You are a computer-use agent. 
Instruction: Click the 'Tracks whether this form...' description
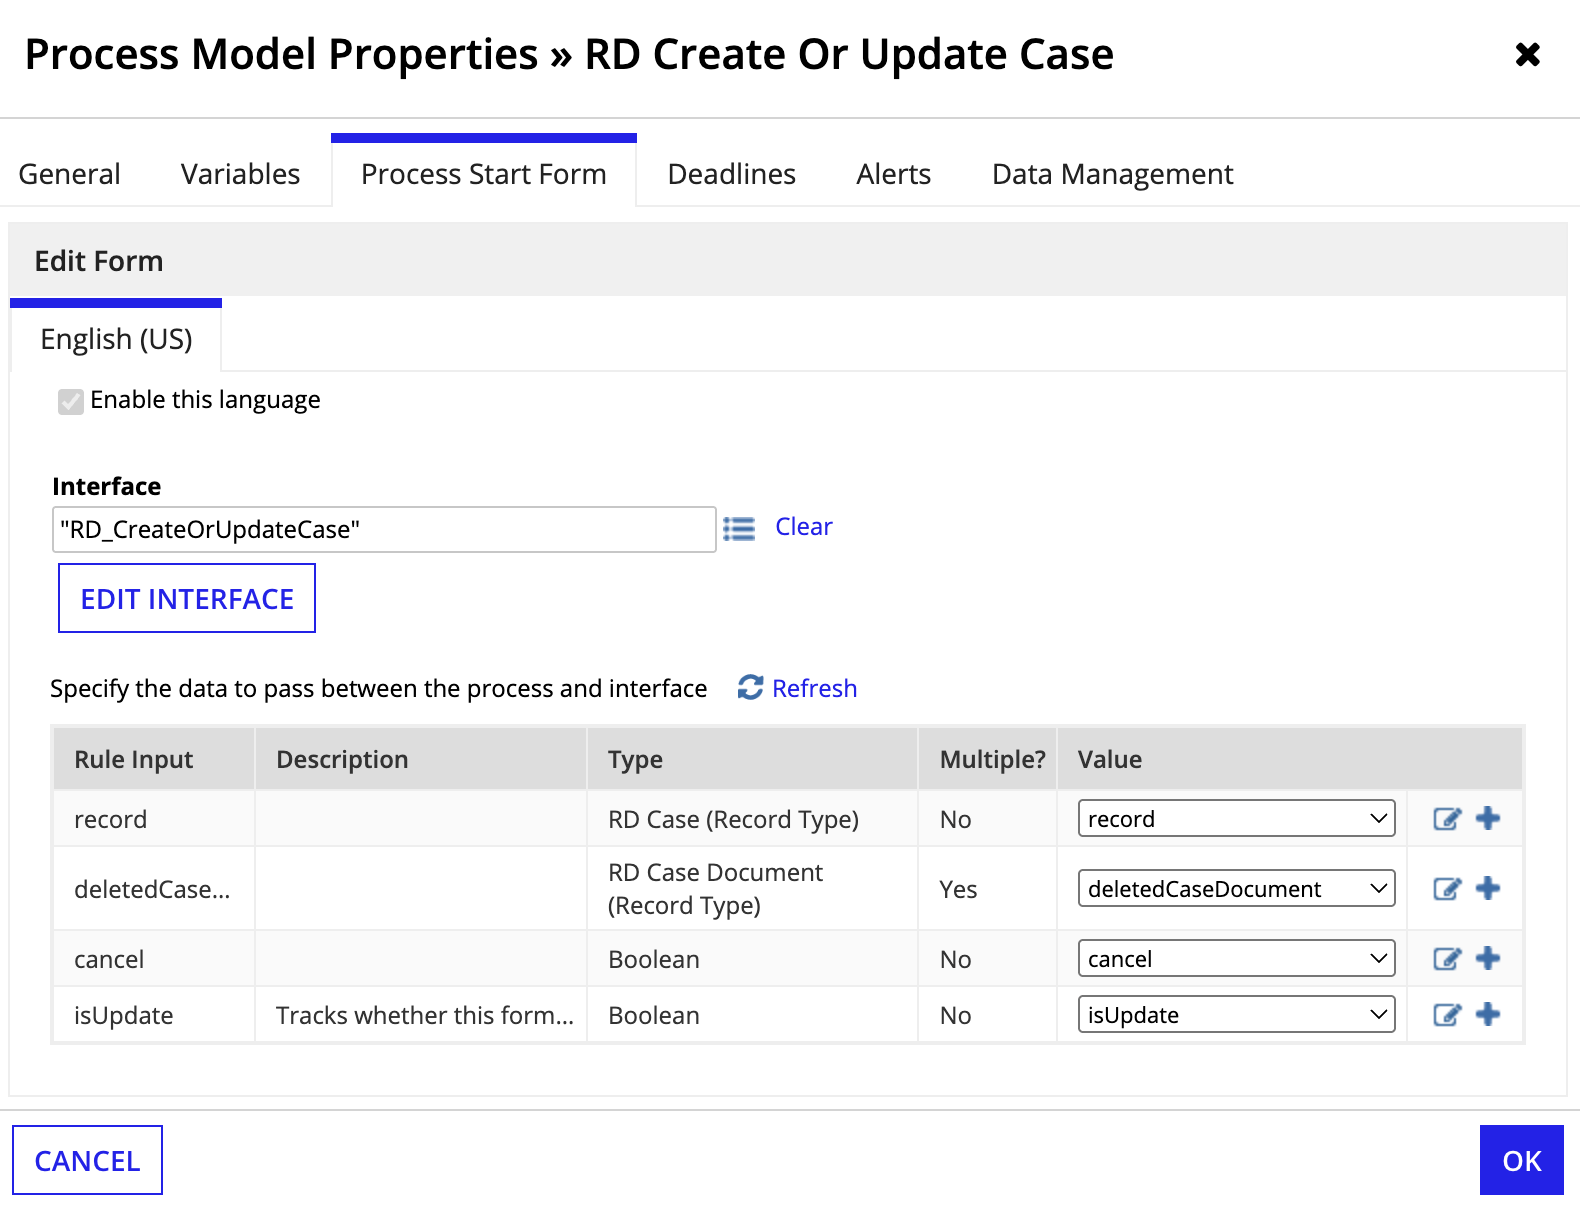coord(425,1016)
